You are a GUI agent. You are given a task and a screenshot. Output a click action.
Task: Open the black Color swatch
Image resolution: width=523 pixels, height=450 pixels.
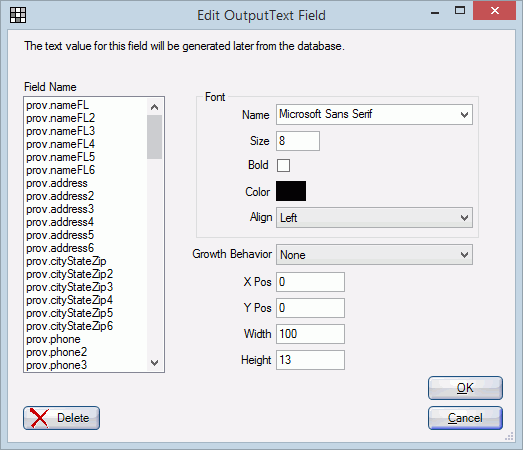pyautogui.click(x=291, y=191)
